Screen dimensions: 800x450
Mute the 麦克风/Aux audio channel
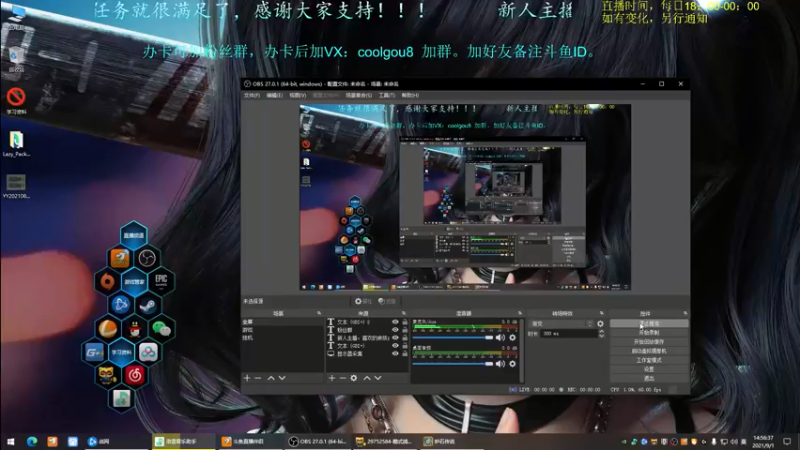tap(501, 337)
